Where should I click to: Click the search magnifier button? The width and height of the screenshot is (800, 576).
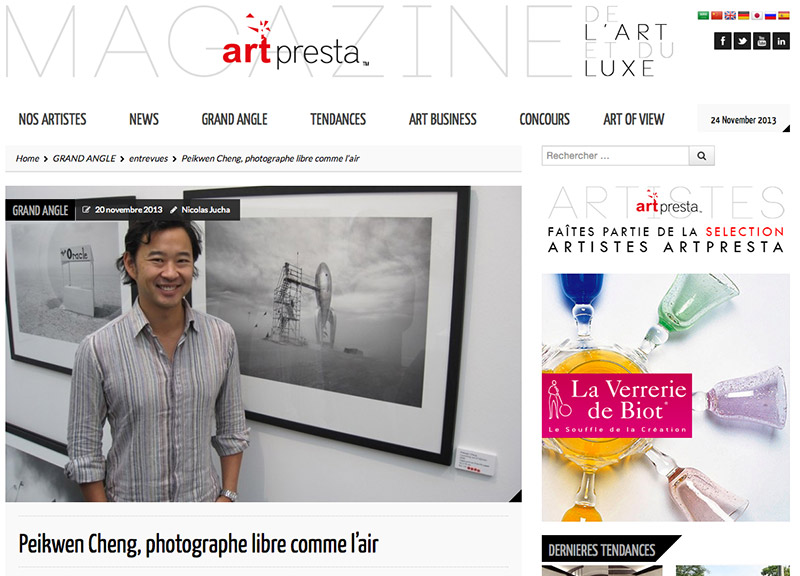pos(702,156)
